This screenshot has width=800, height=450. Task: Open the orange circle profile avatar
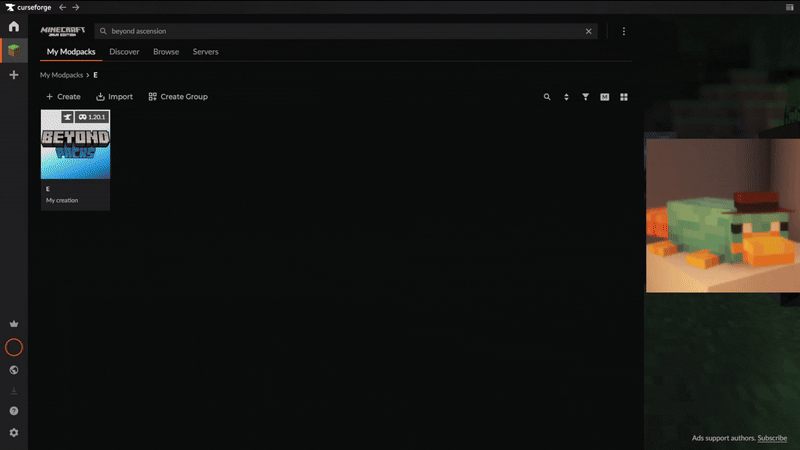tap(14, 347)
